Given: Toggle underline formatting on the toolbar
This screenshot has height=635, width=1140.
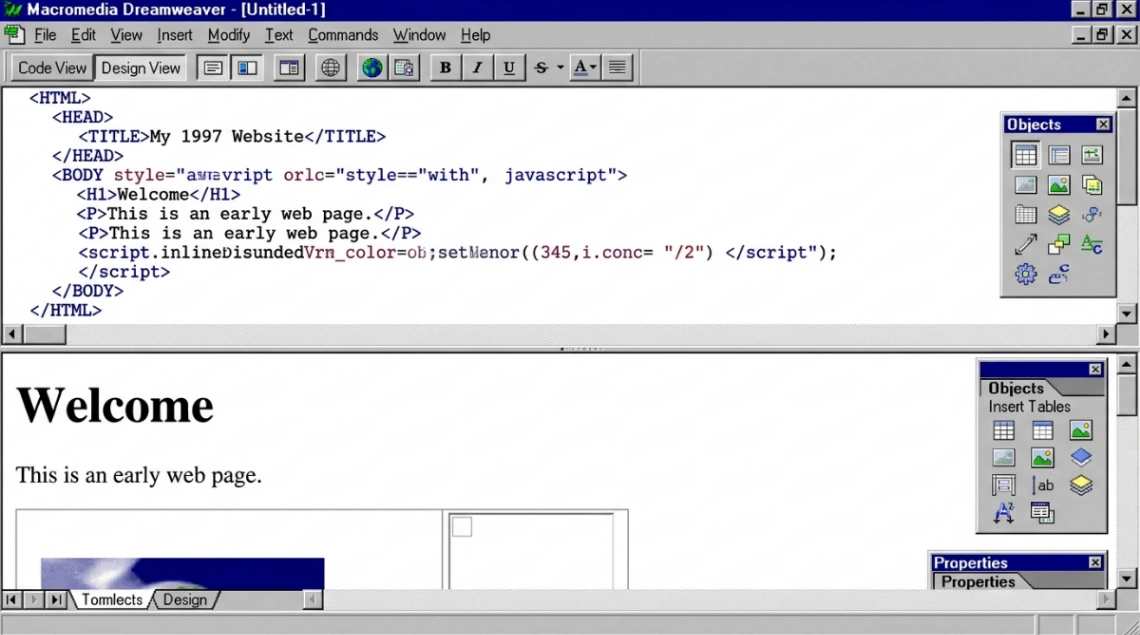Looking at the screenshot, I should [509, 67].
